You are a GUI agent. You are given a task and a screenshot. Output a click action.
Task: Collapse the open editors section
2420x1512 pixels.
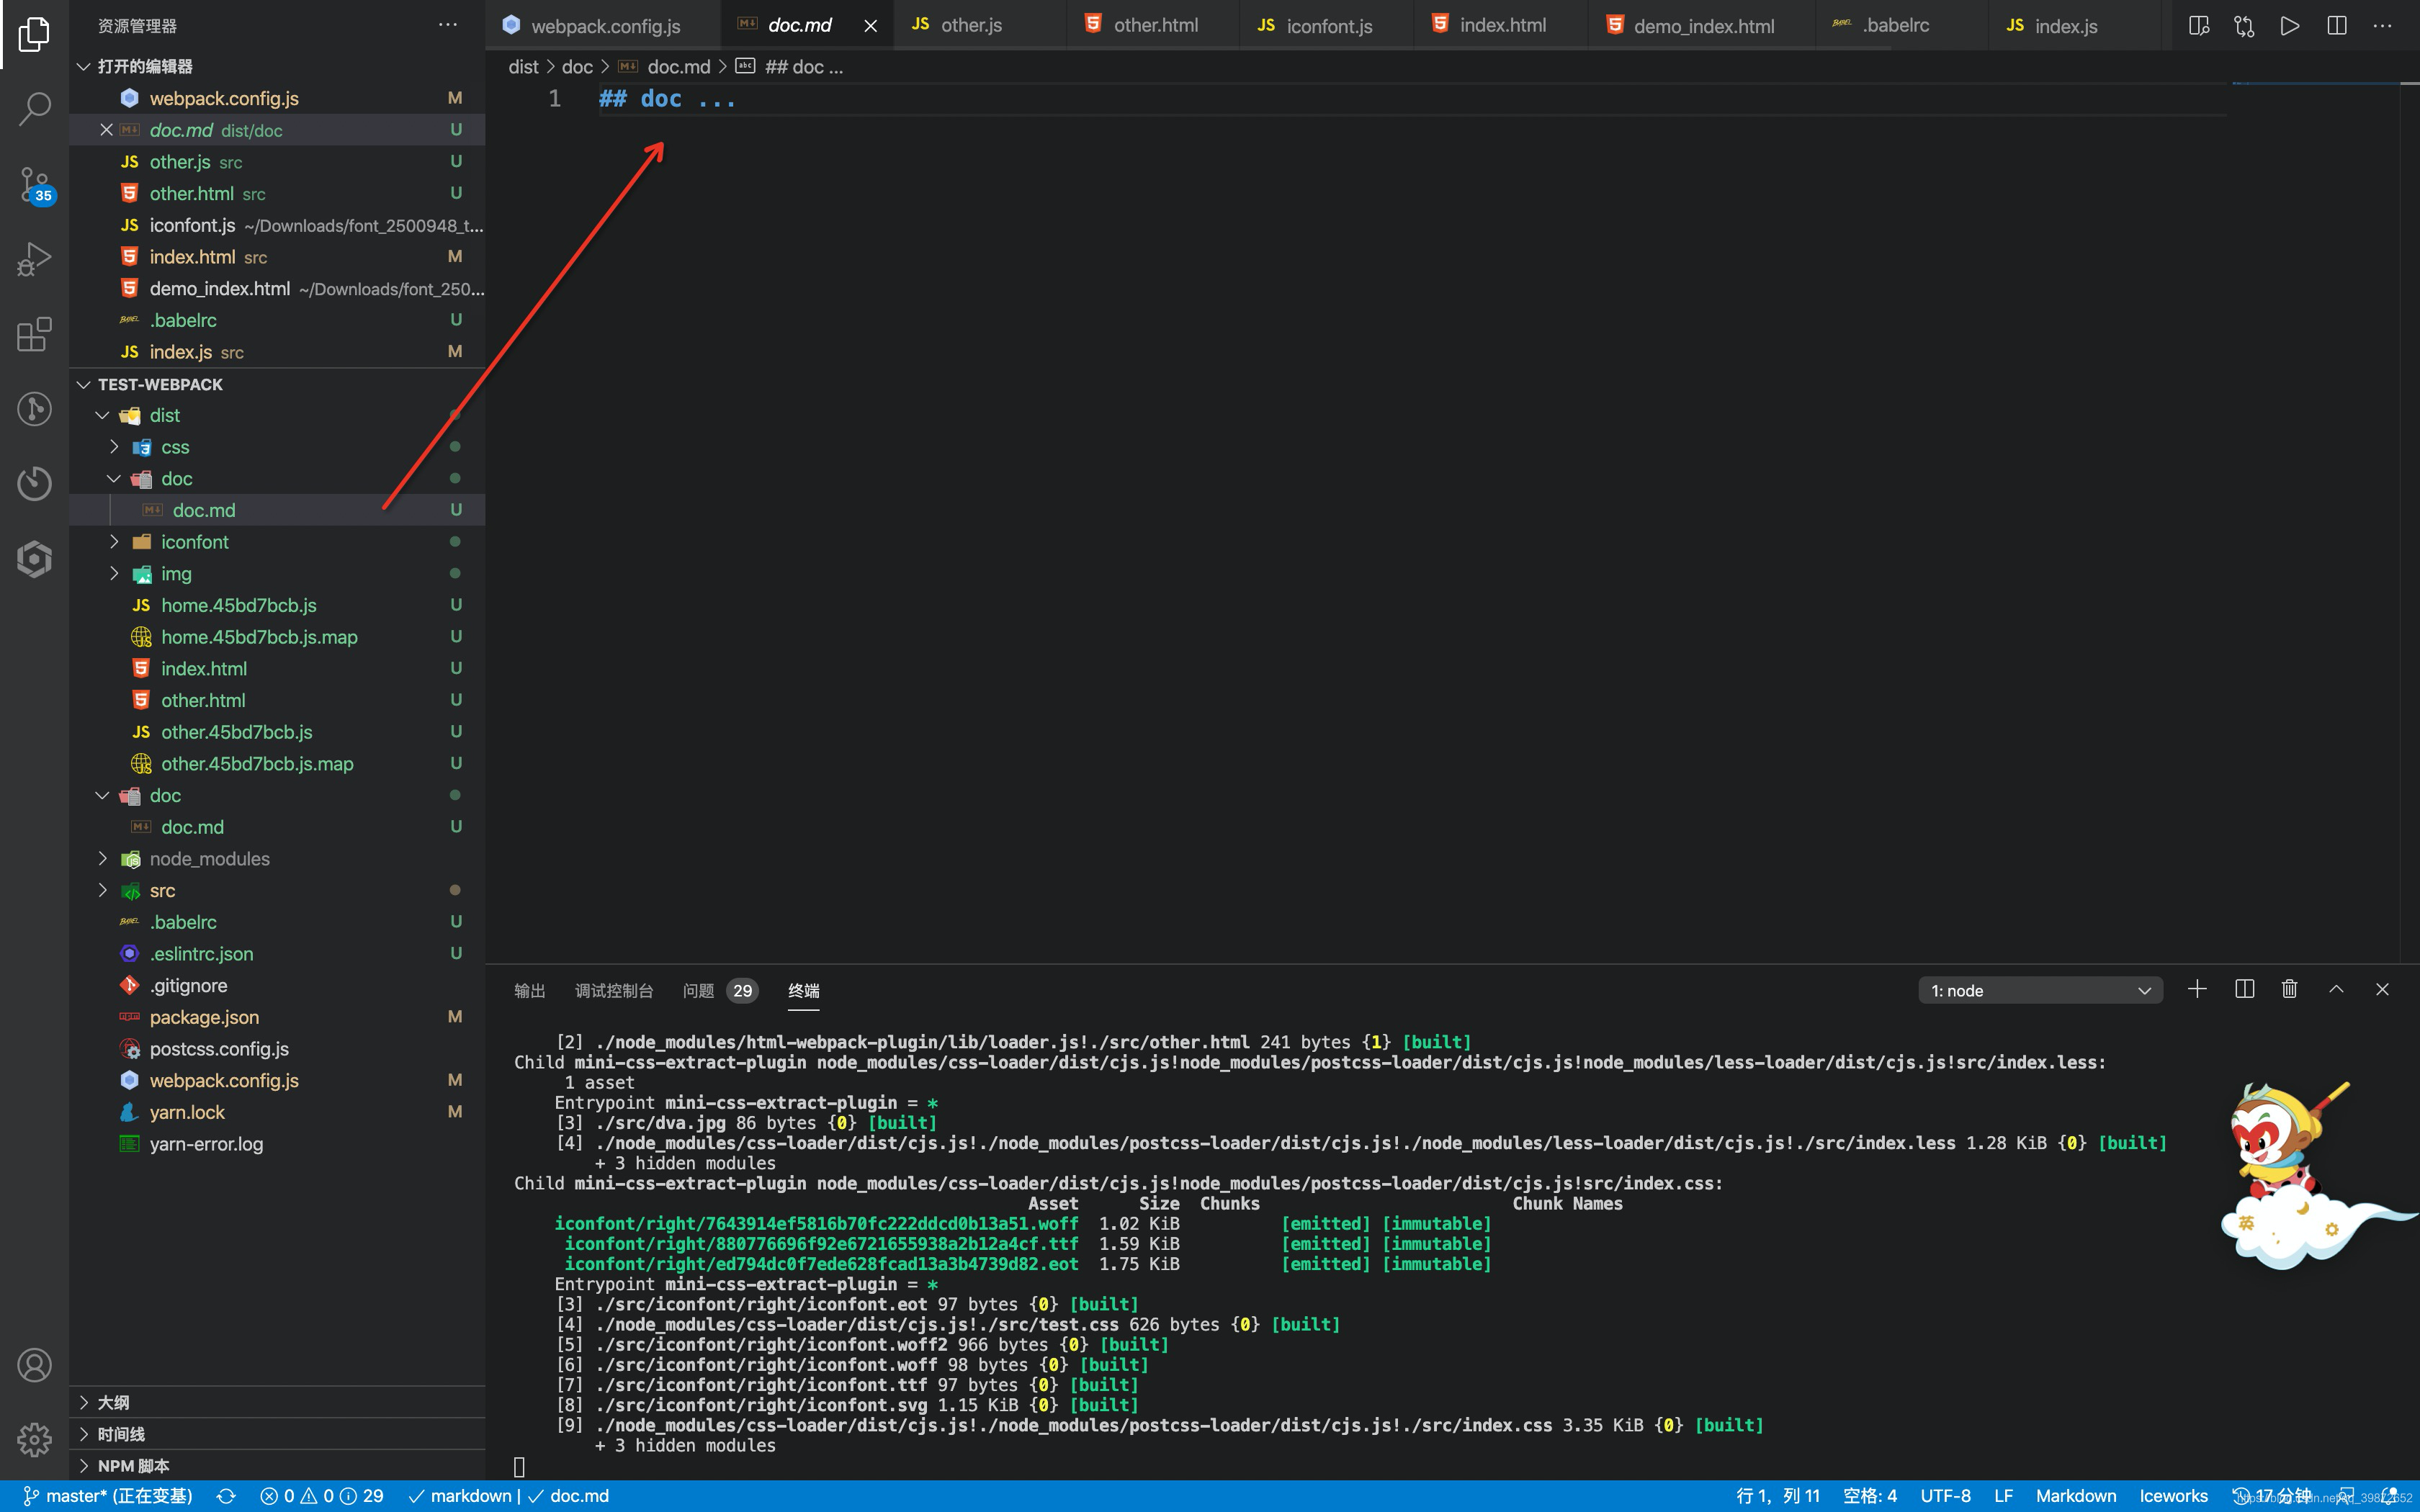(x=84, y=66)
